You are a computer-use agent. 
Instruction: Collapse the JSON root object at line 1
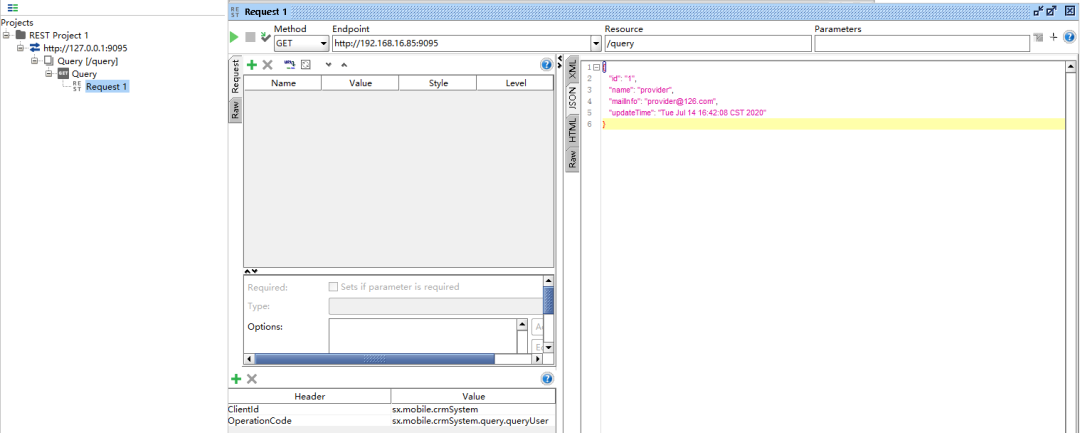pyautogui.click(x=596, y=67)
